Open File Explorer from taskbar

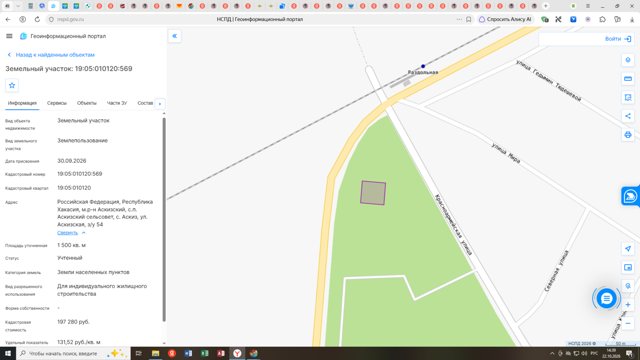pyautogui.click(x=156, y=353)
